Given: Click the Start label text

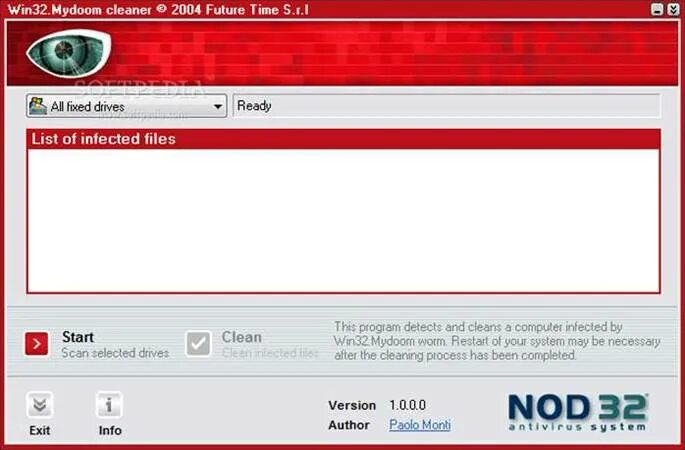Looking at the screenshot, I should 78,337.
